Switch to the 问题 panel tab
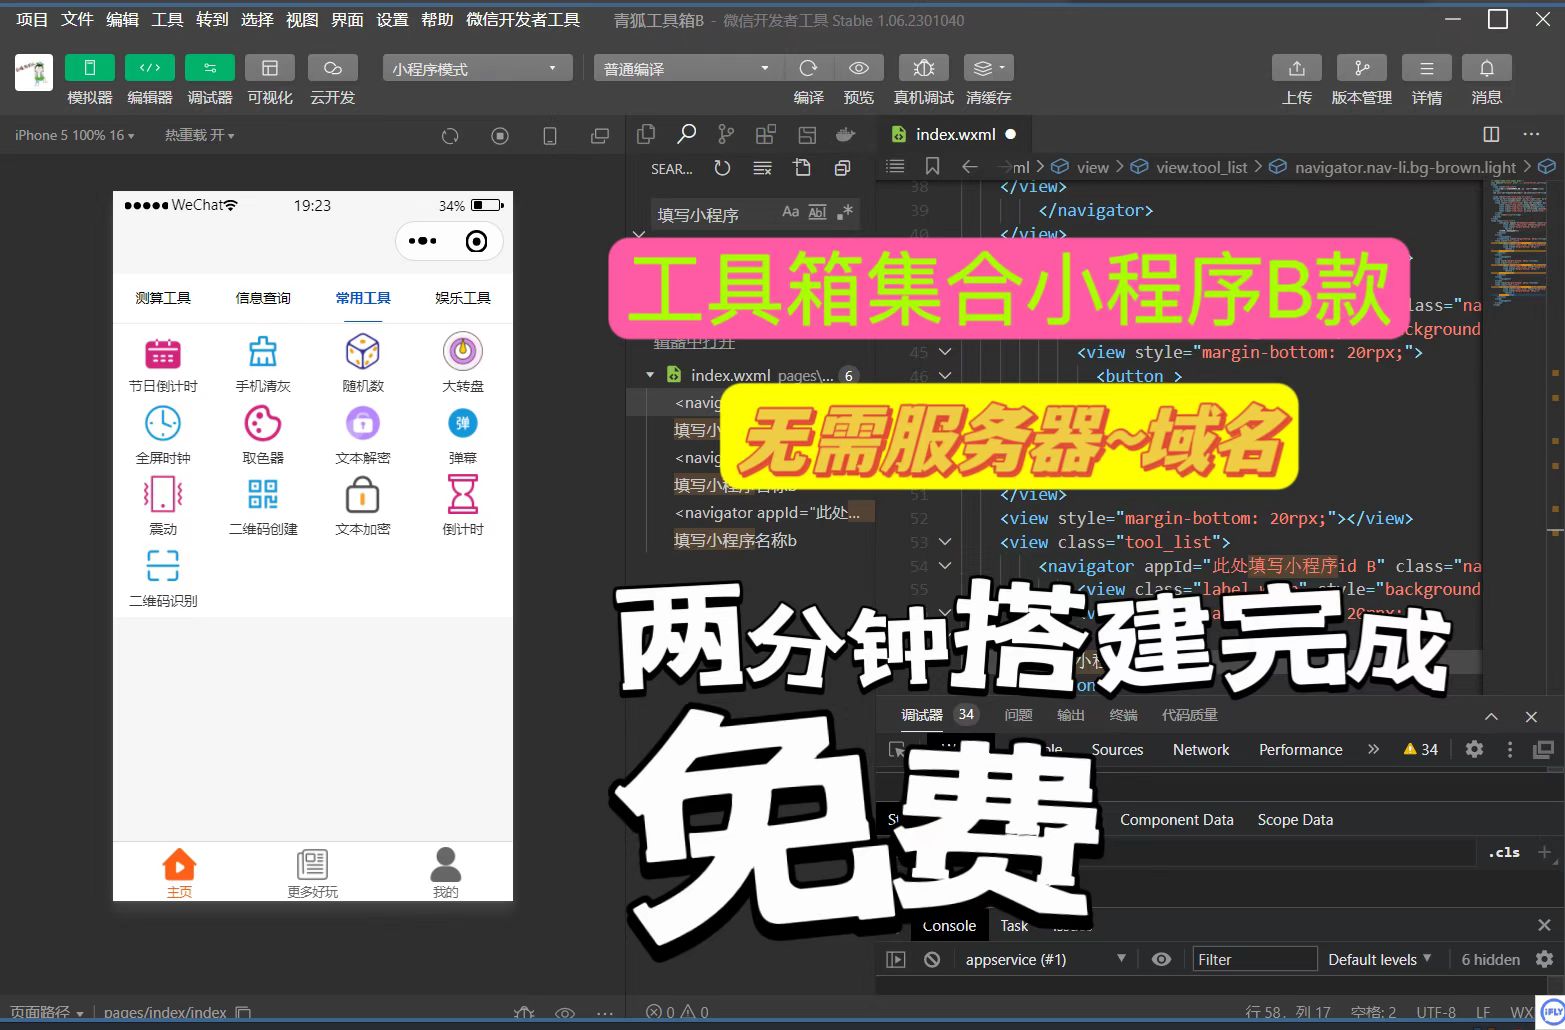 1018,715
